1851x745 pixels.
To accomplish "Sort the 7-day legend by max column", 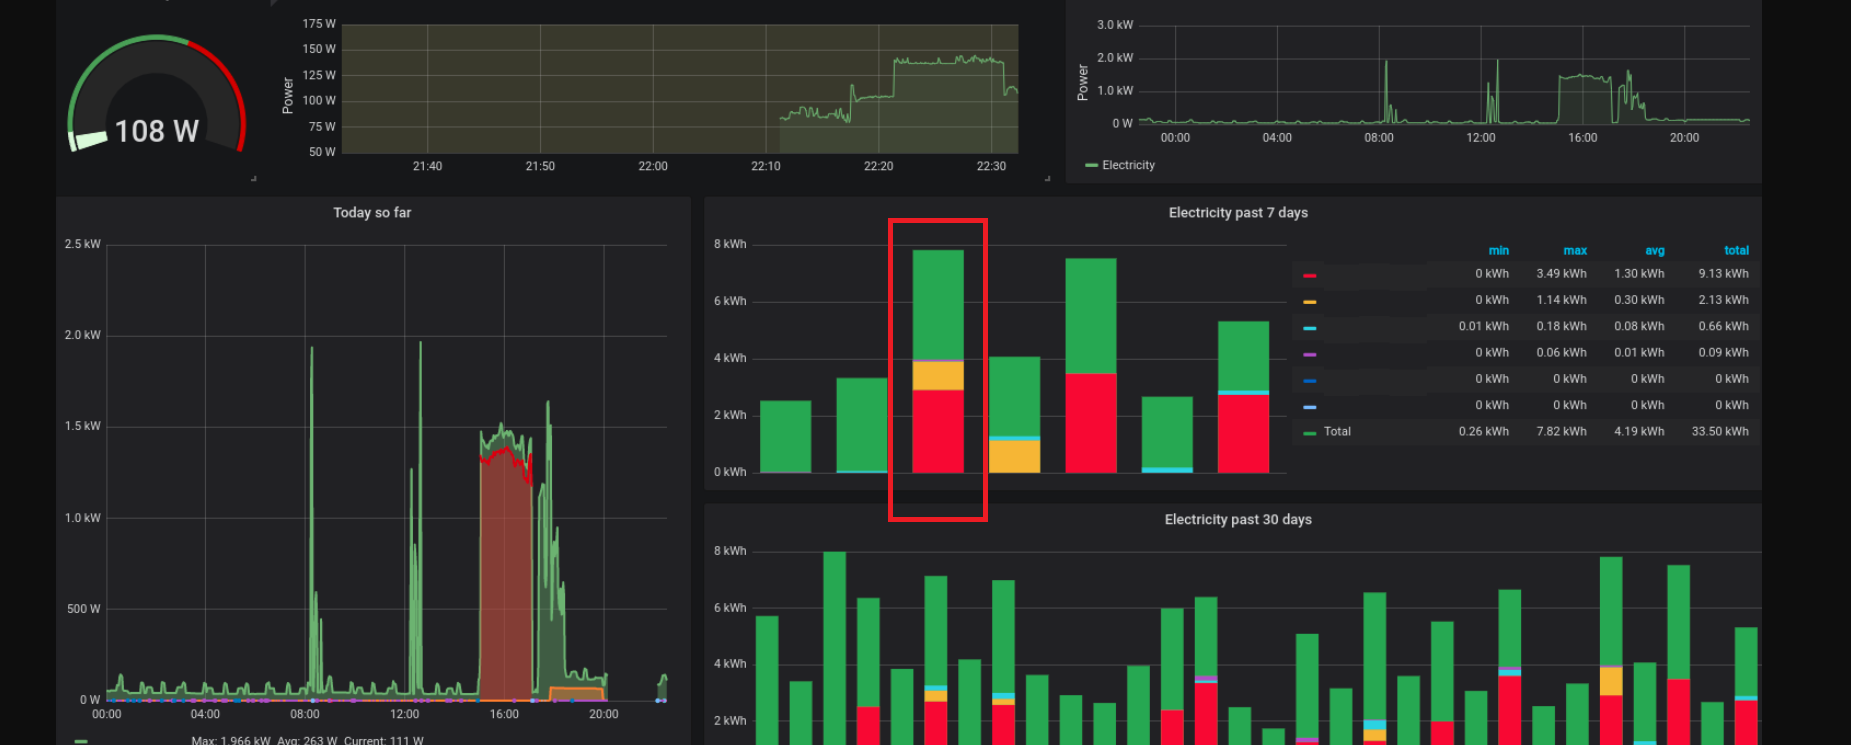I will click(x=1575, y=251).
